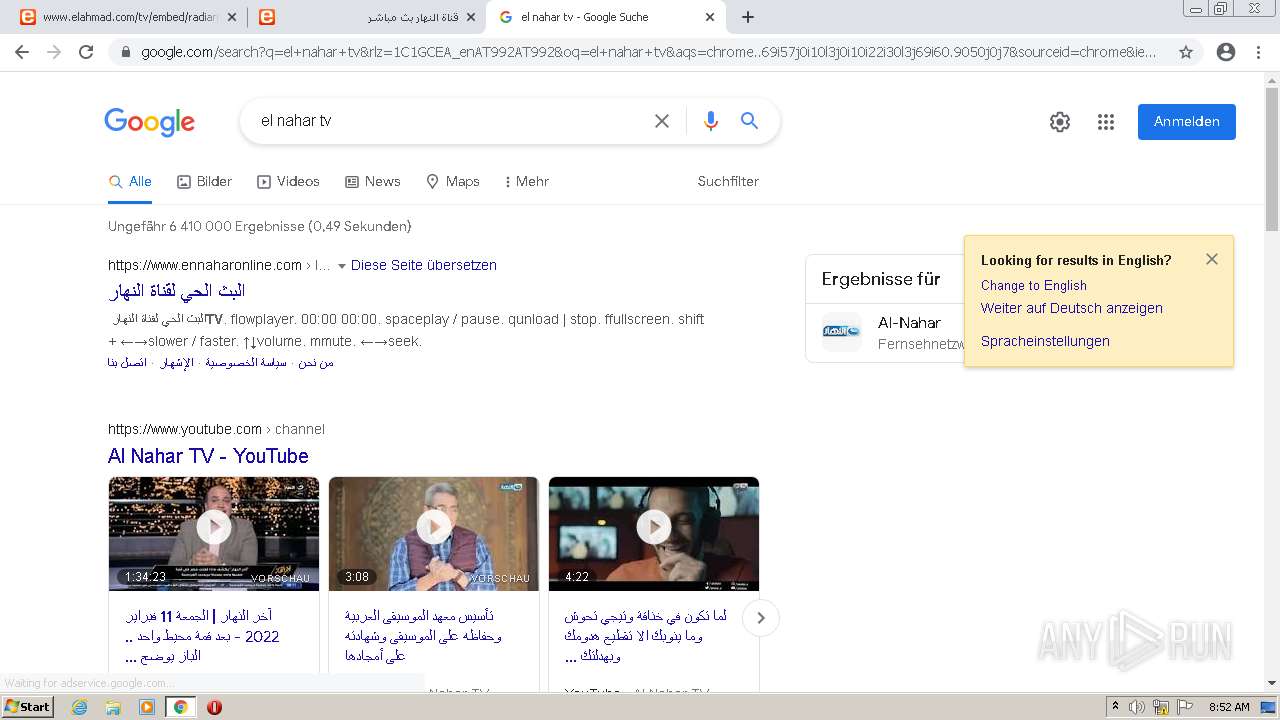This screenshot has width=1280, height=720.
Task: Show hidden tray icons arrow
Action: pos(1115,707)
